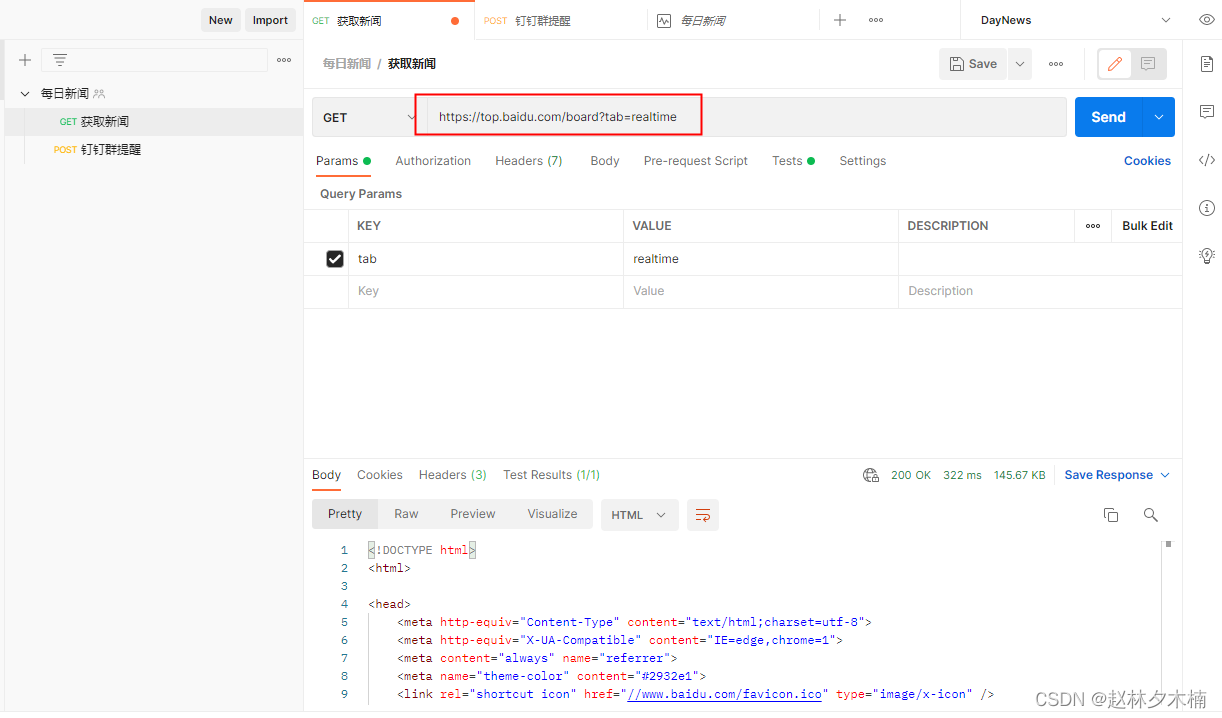Collapse the 每日新闻 collection
Image resolution: width=1222 pixels, height=718 pixels.
(25, 94)
